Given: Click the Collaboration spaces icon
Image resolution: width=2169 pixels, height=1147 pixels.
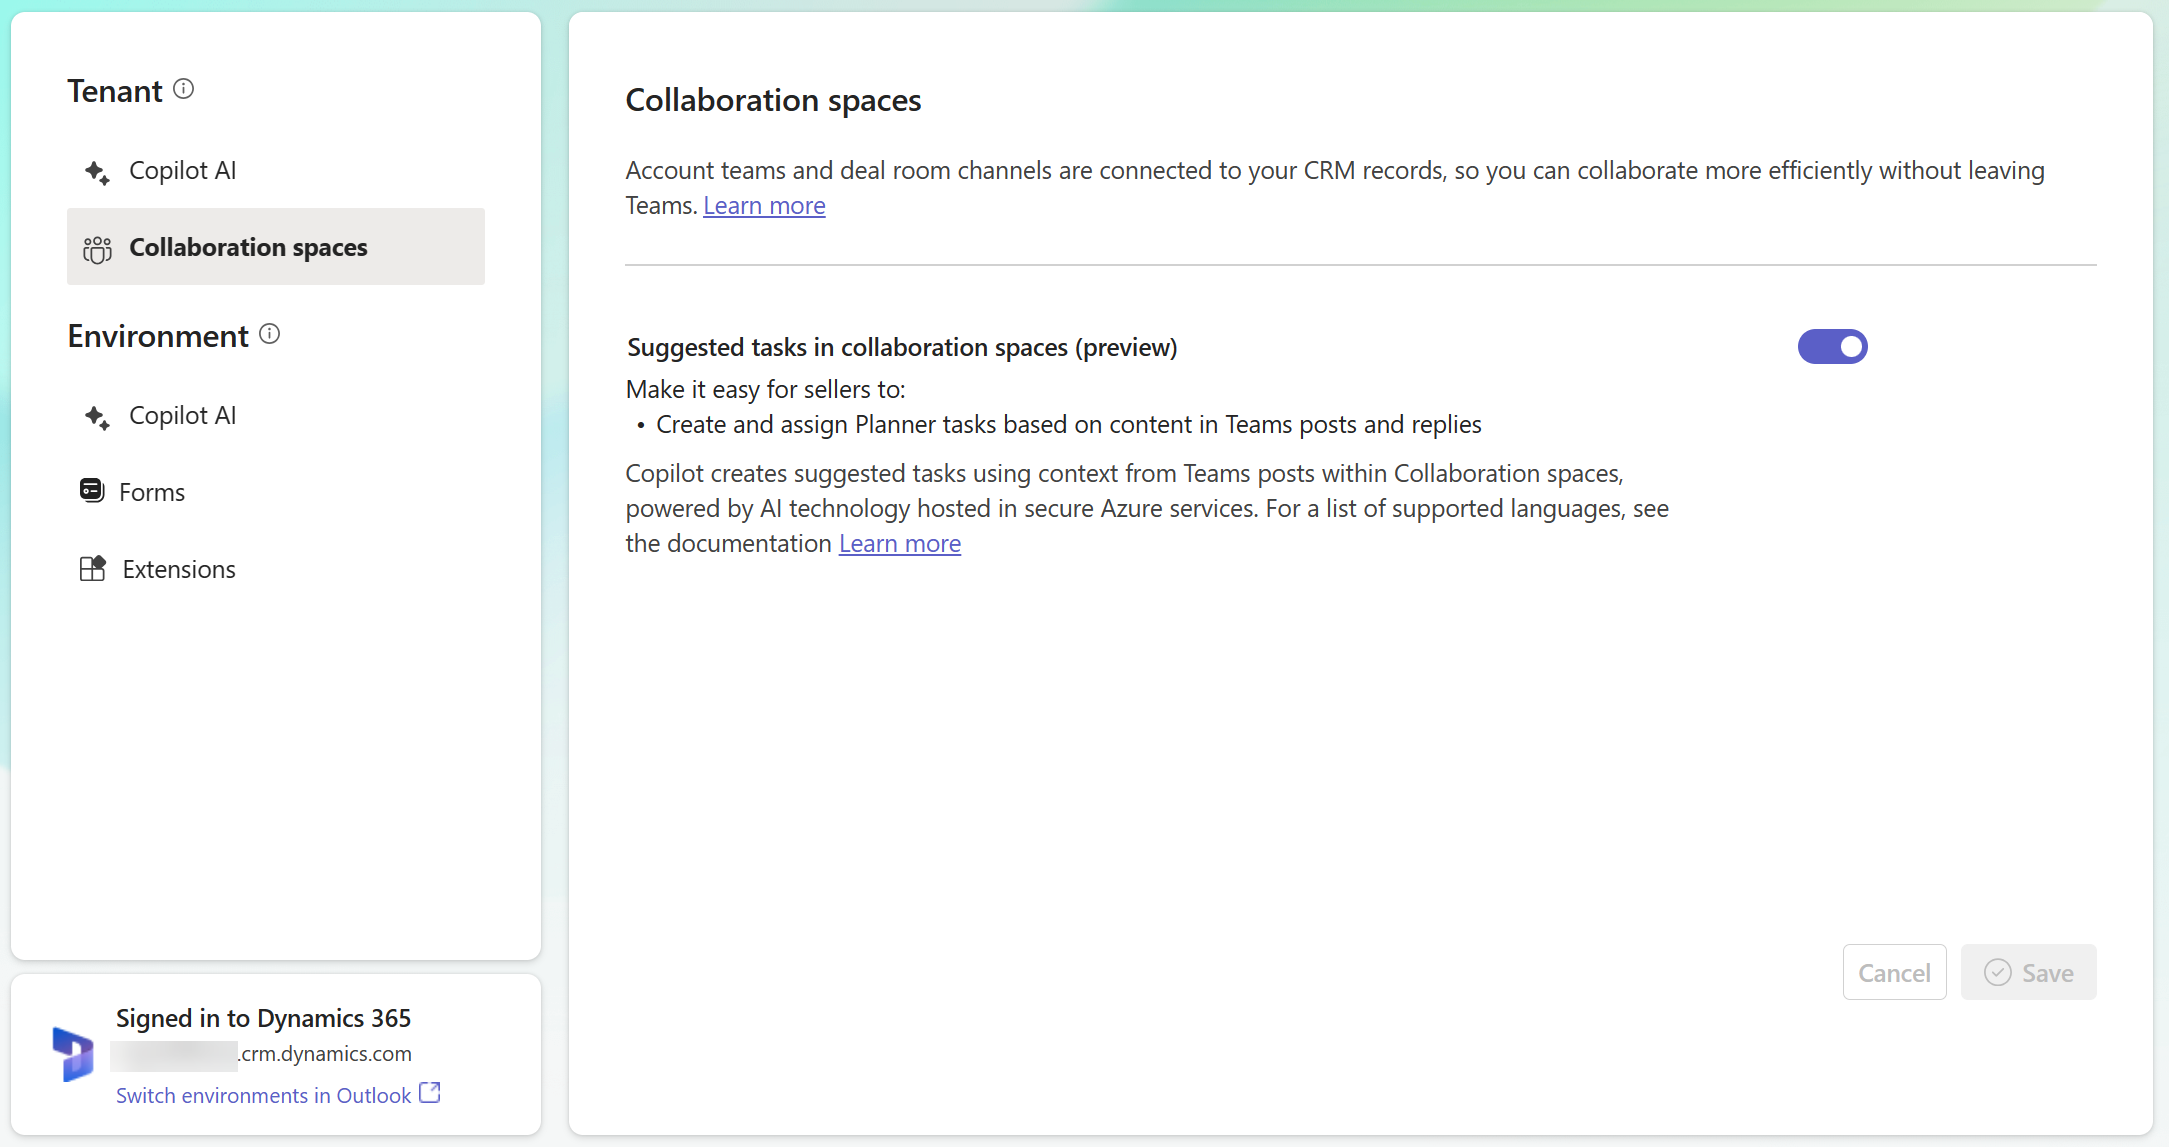Looking at the screenshot, I should click(96, 247).
